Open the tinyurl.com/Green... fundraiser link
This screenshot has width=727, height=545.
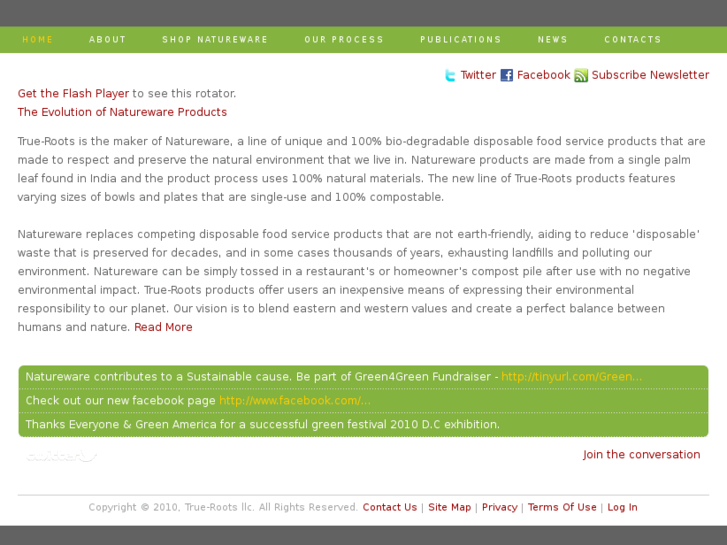(572, 377)
